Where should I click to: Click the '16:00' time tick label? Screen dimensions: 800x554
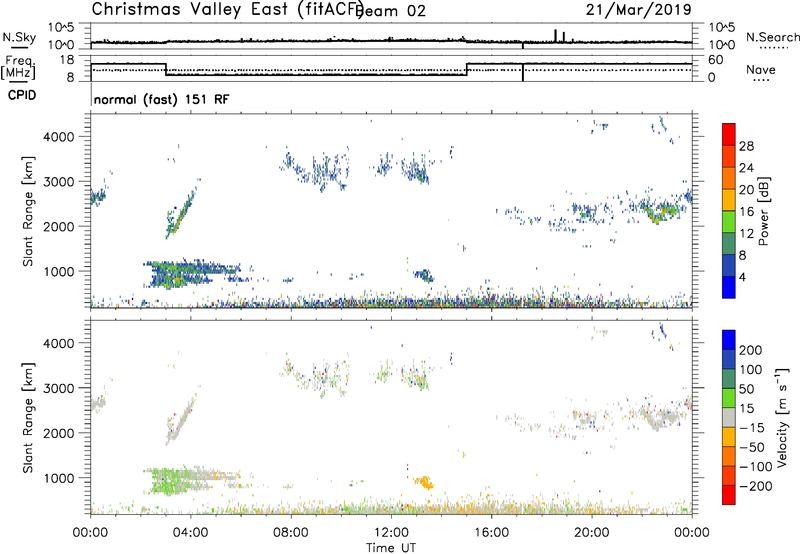coord(491,533)
